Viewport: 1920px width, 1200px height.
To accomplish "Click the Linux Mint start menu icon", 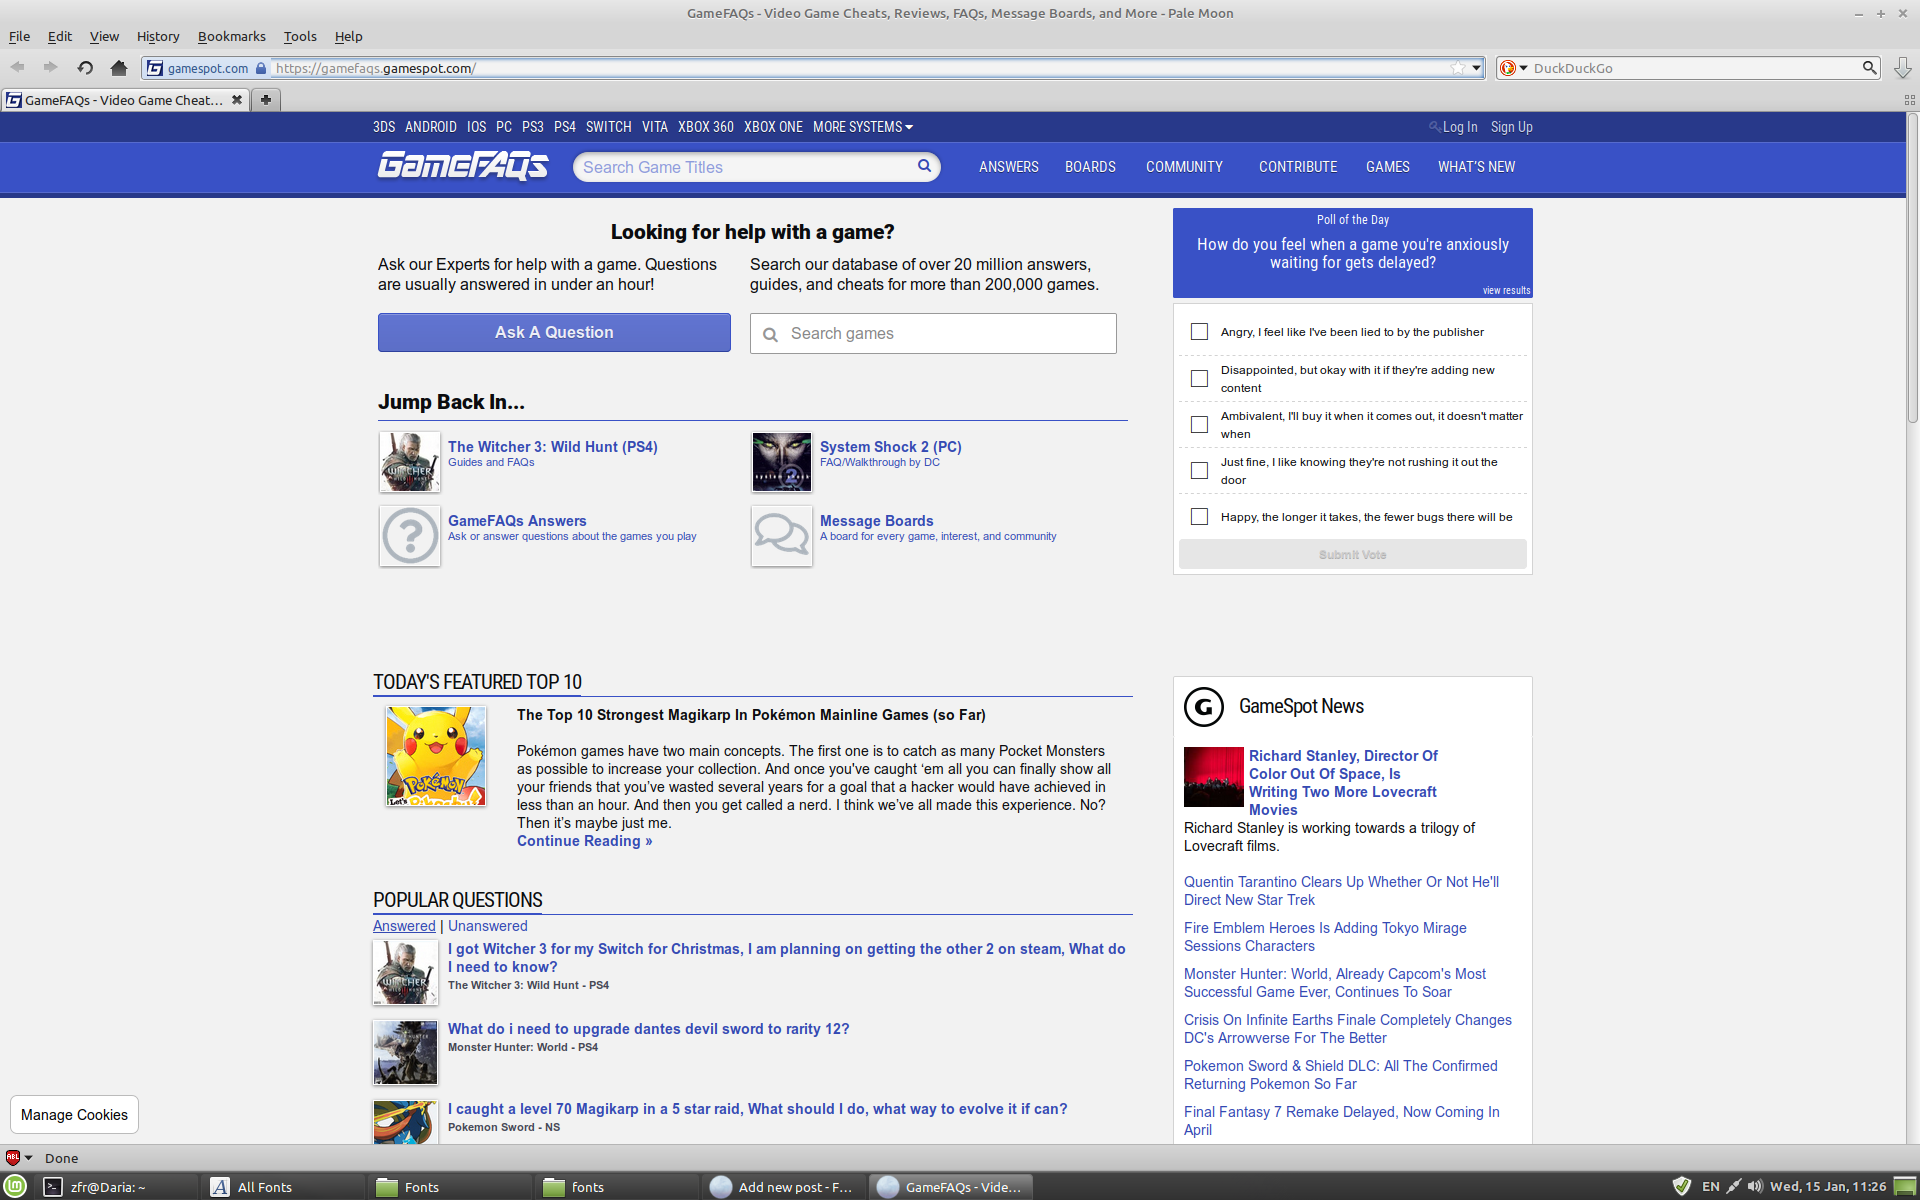I will click(x=16, y=1187).
